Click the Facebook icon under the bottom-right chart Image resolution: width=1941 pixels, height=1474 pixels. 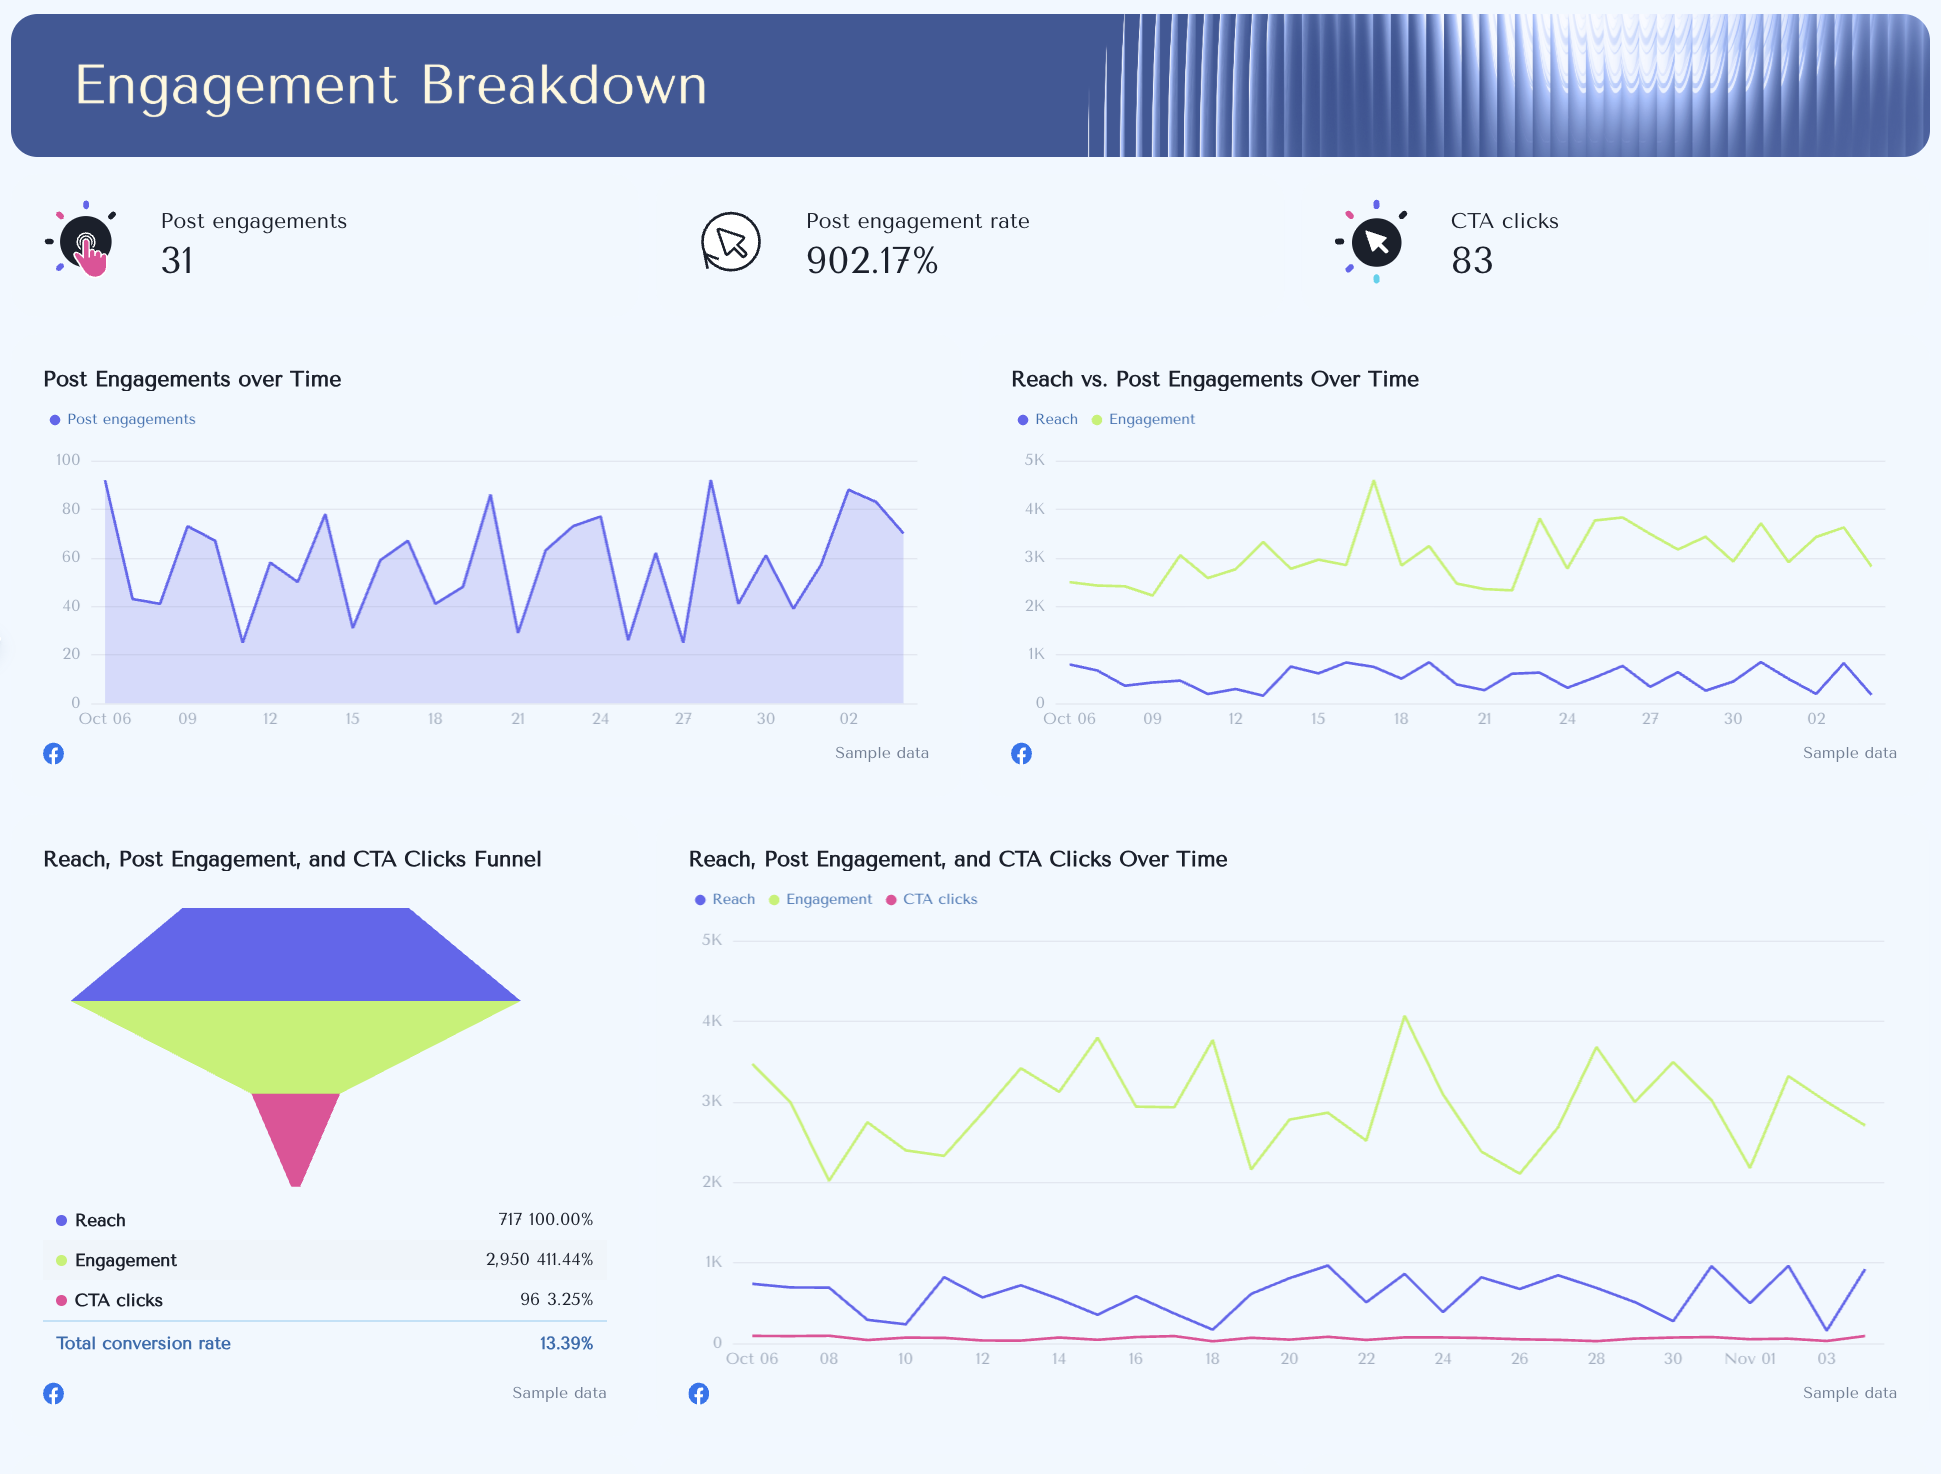tap(698, 1393)
